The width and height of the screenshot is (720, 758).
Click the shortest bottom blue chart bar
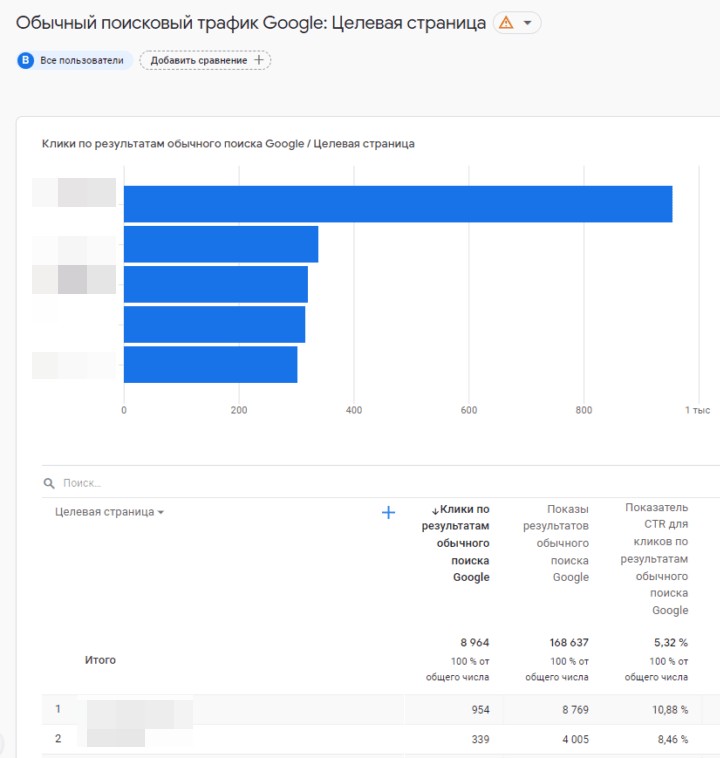[210, 364]
